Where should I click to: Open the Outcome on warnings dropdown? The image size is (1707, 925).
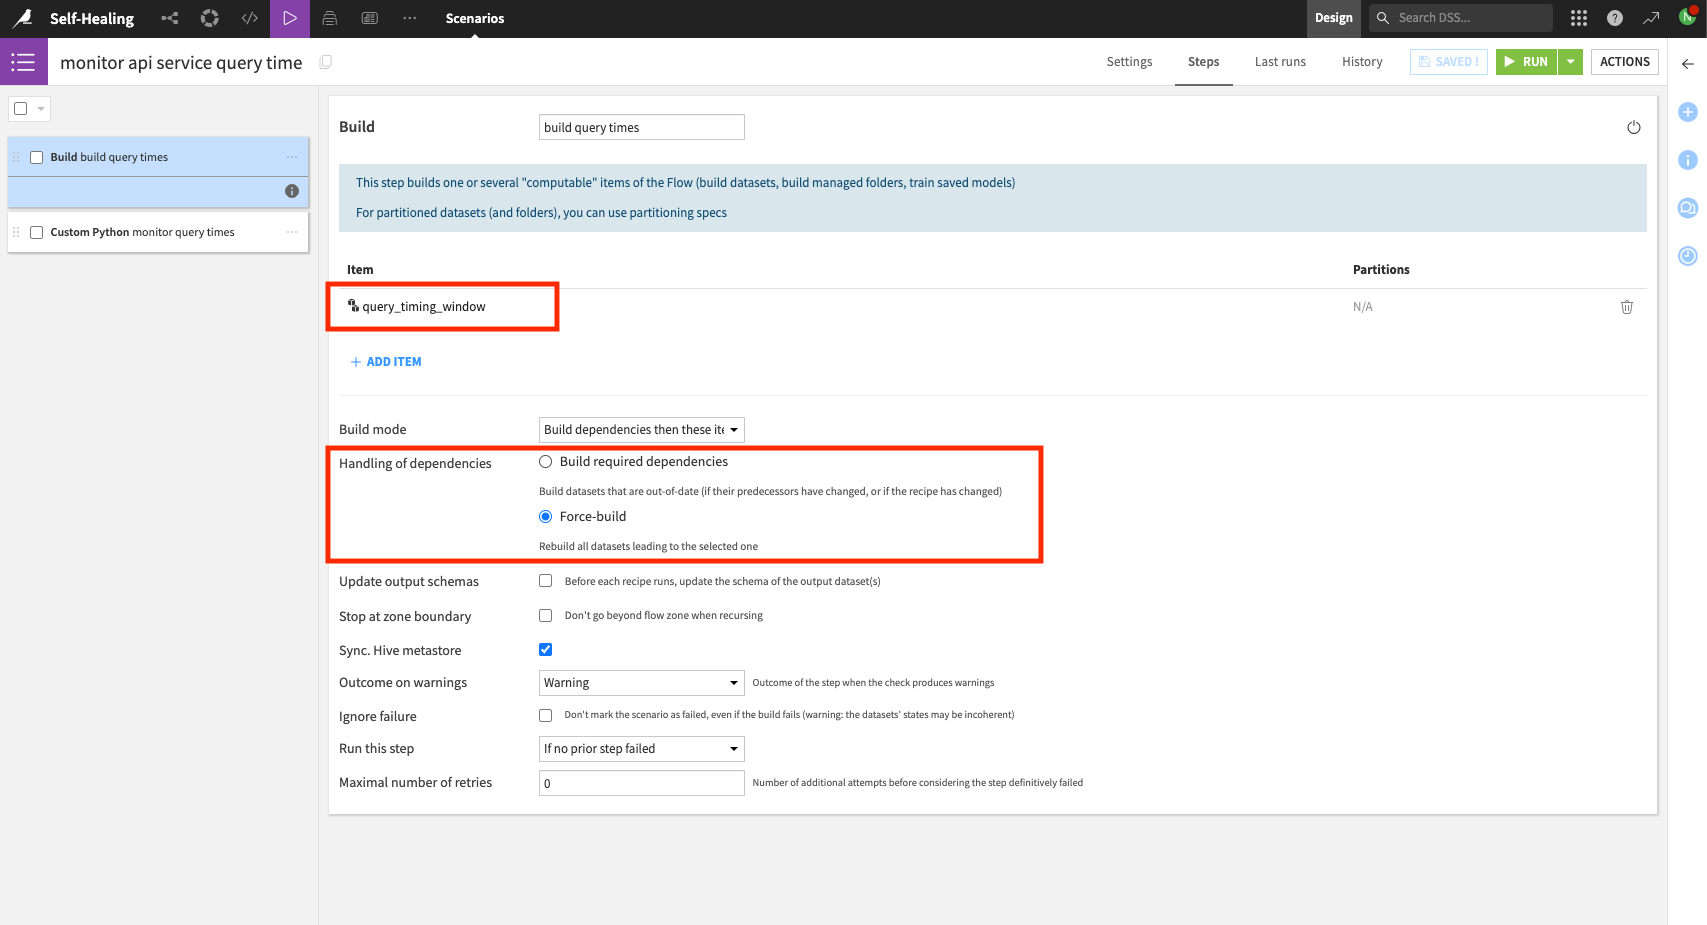641,682
